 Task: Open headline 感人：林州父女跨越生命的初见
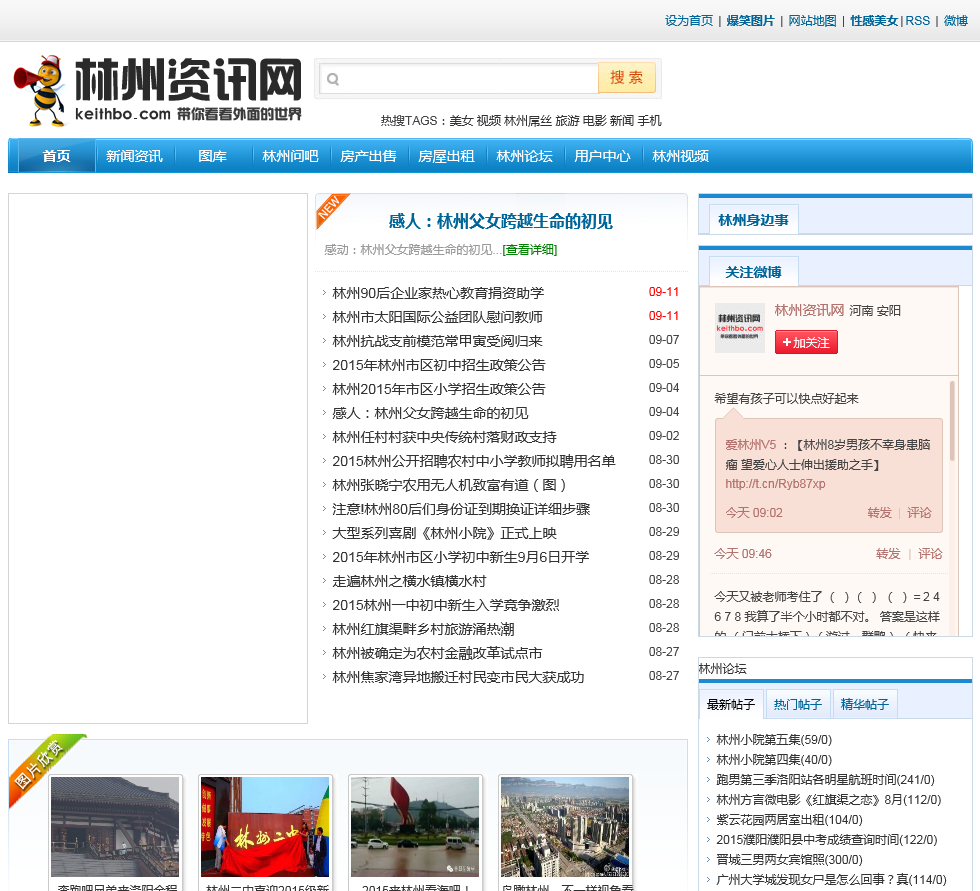tap(501, 221)
